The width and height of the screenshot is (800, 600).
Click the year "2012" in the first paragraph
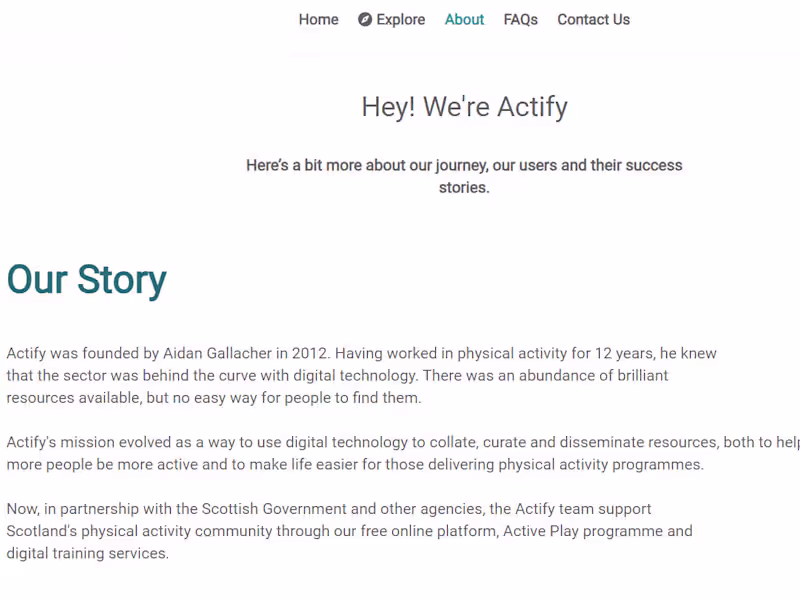[311, 353]
